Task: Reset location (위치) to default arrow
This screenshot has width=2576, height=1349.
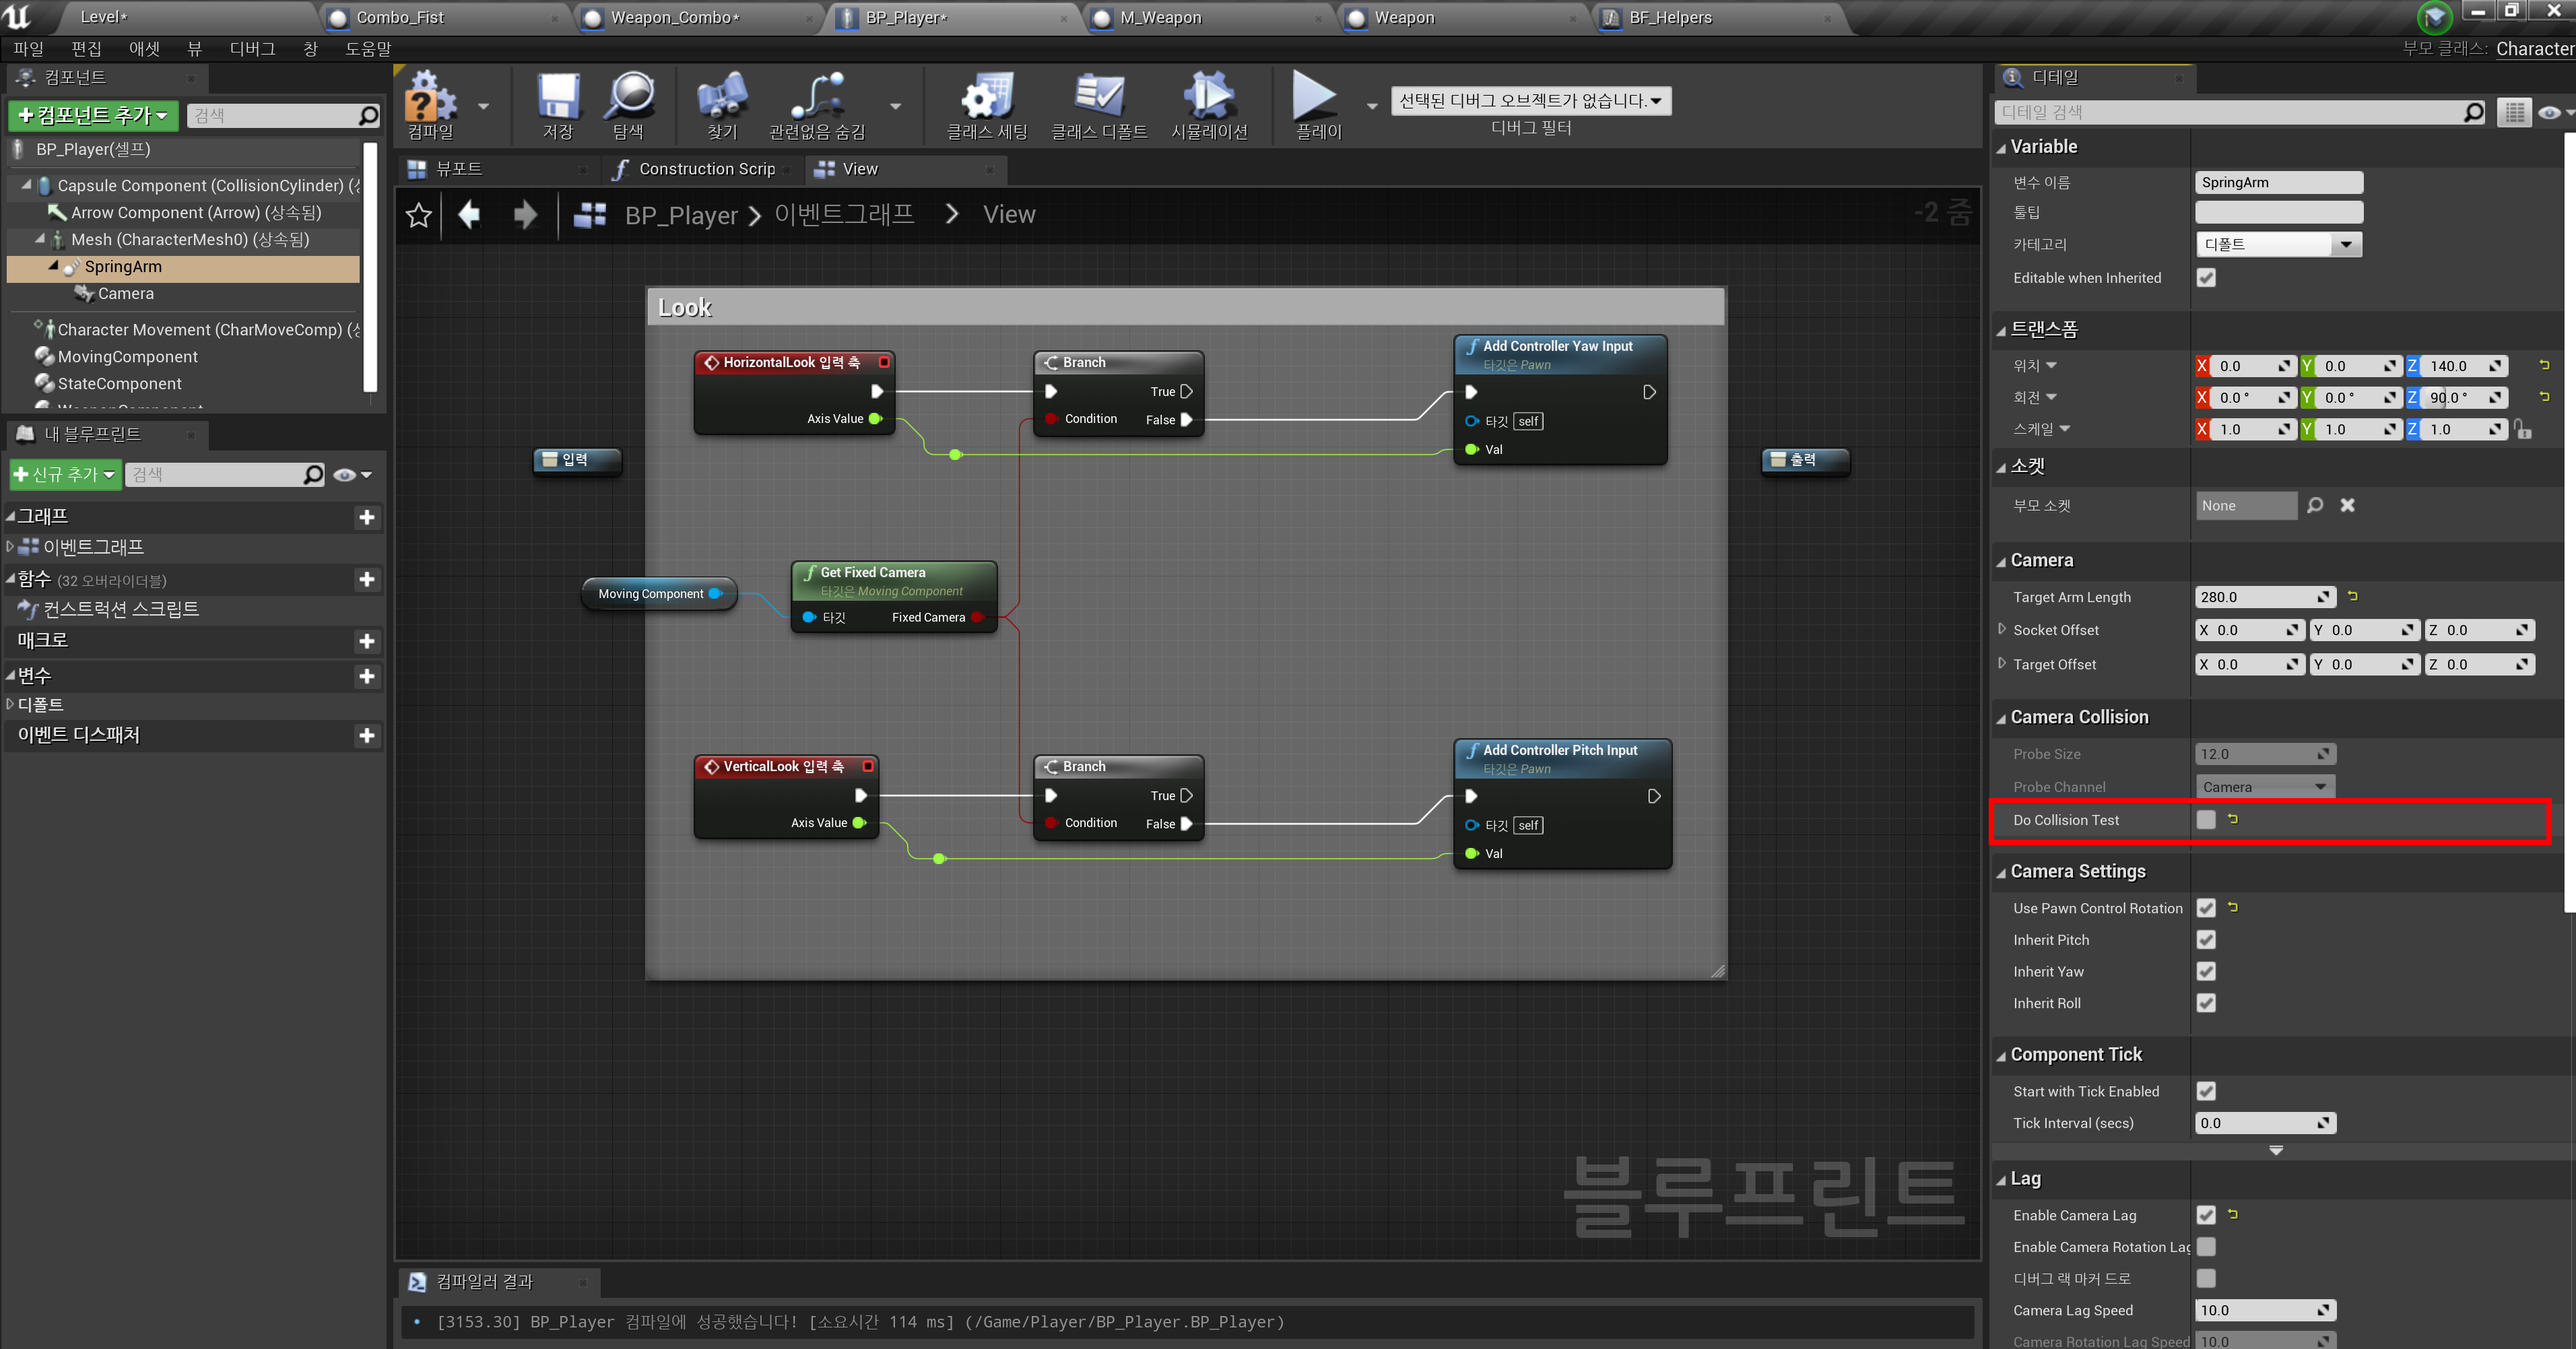Action: click(x=2544, y=365)
